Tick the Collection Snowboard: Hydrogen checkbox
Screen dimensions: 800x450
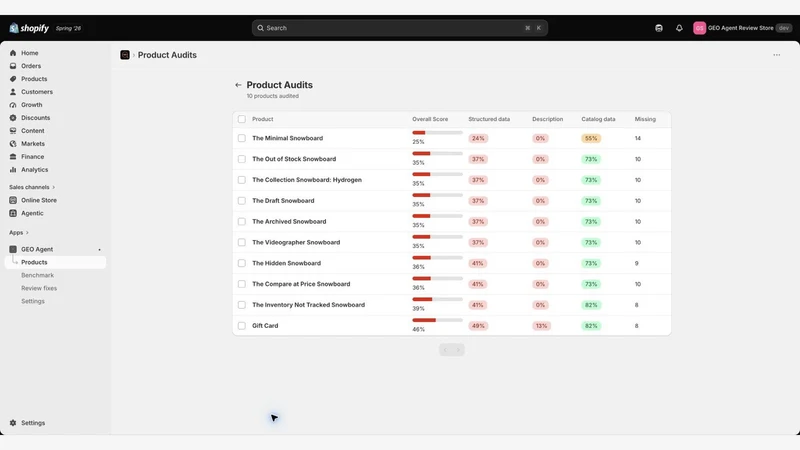click(242, 180)
